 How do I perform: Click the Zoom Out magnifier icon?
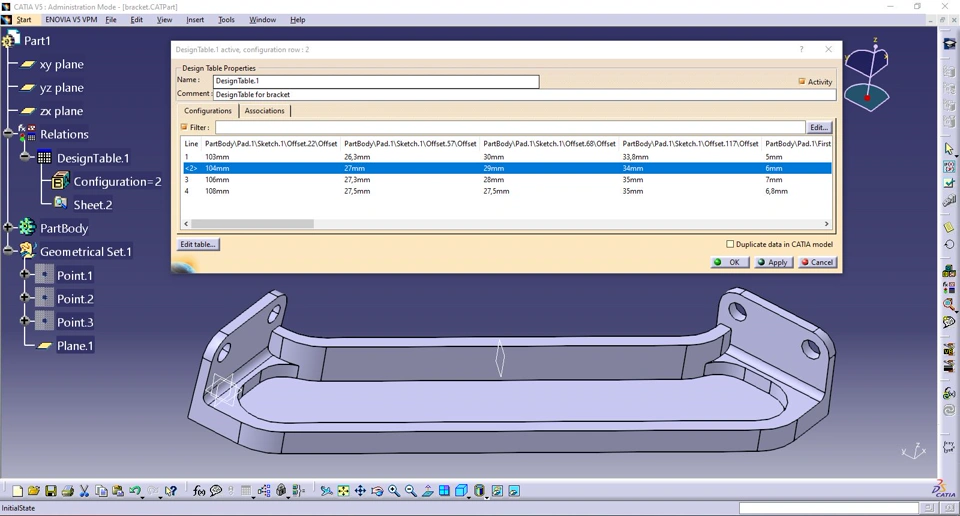tap(410, 491)
